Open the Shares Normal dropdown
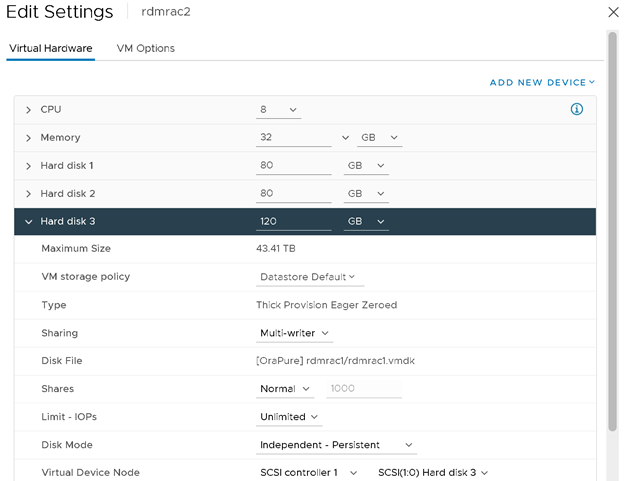Screen dimensions: 624x481 point(286,389)
